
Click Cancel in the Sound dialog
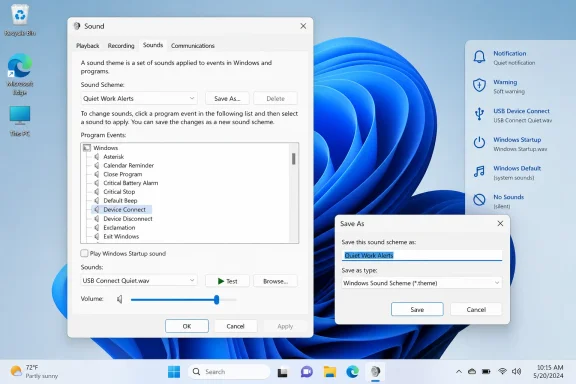point(235,326)
